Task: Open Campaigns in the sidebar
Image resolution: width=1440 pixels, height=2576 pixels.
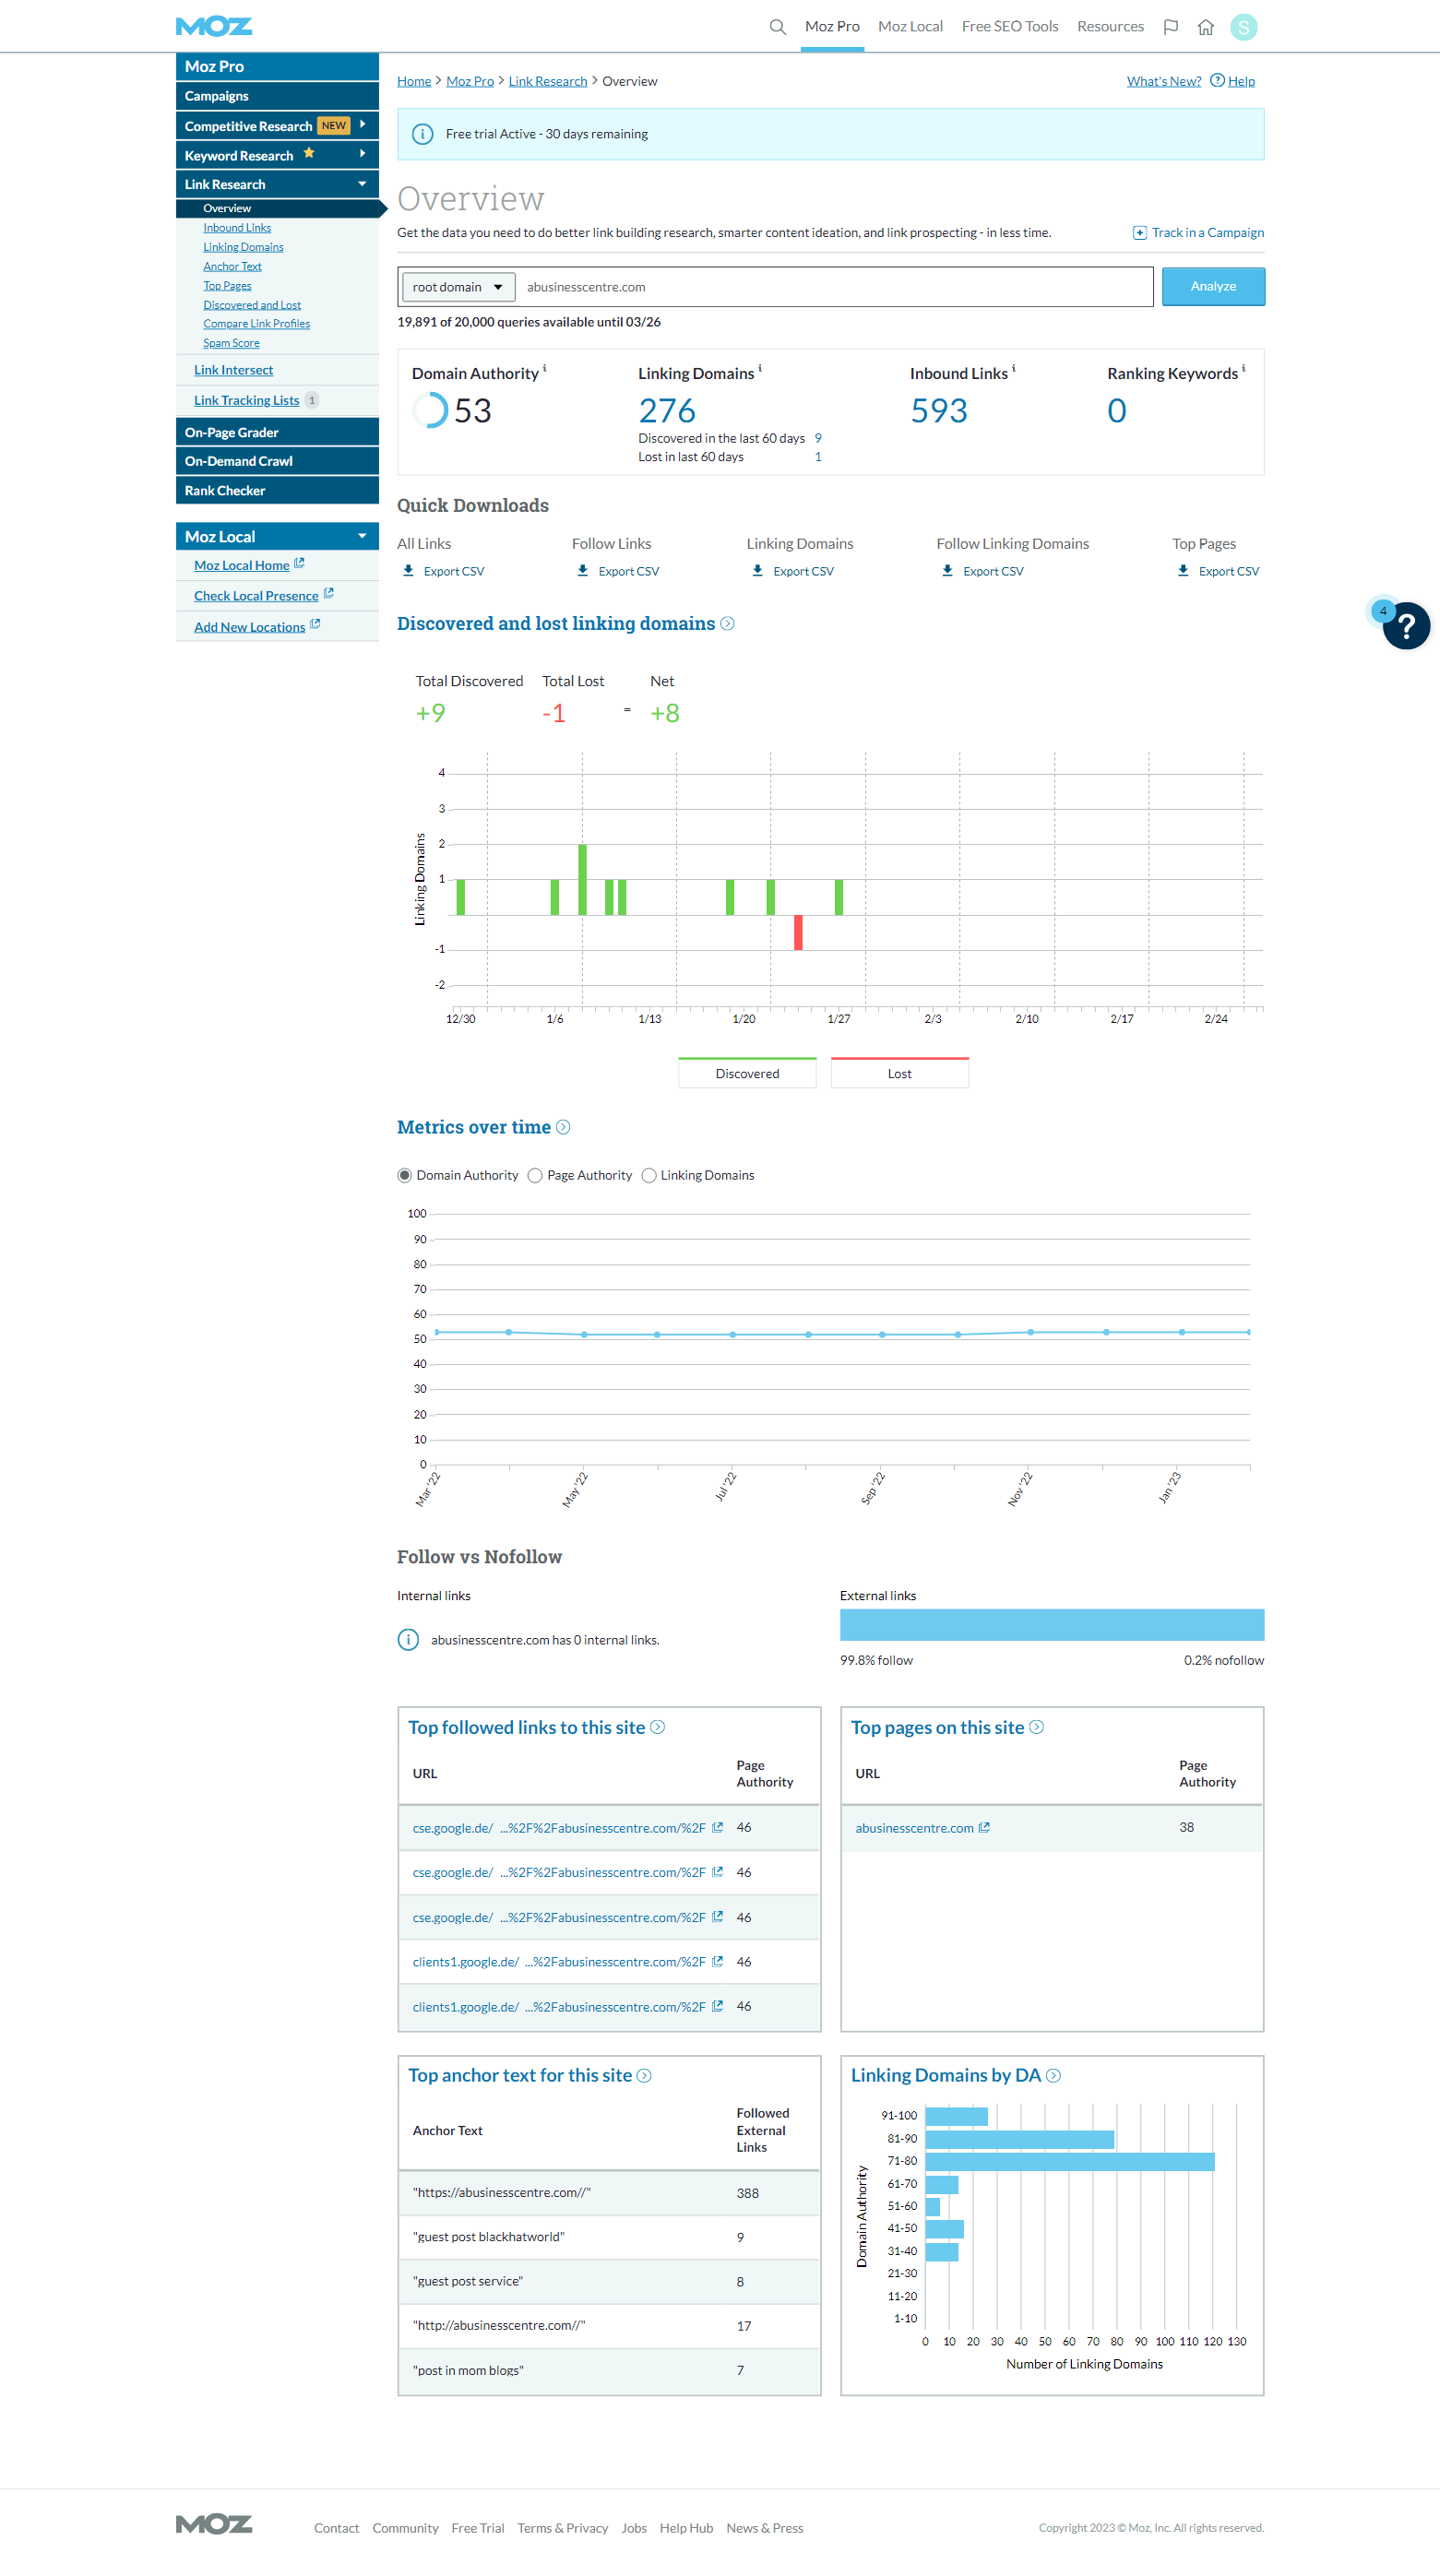Action: [277, 96]
